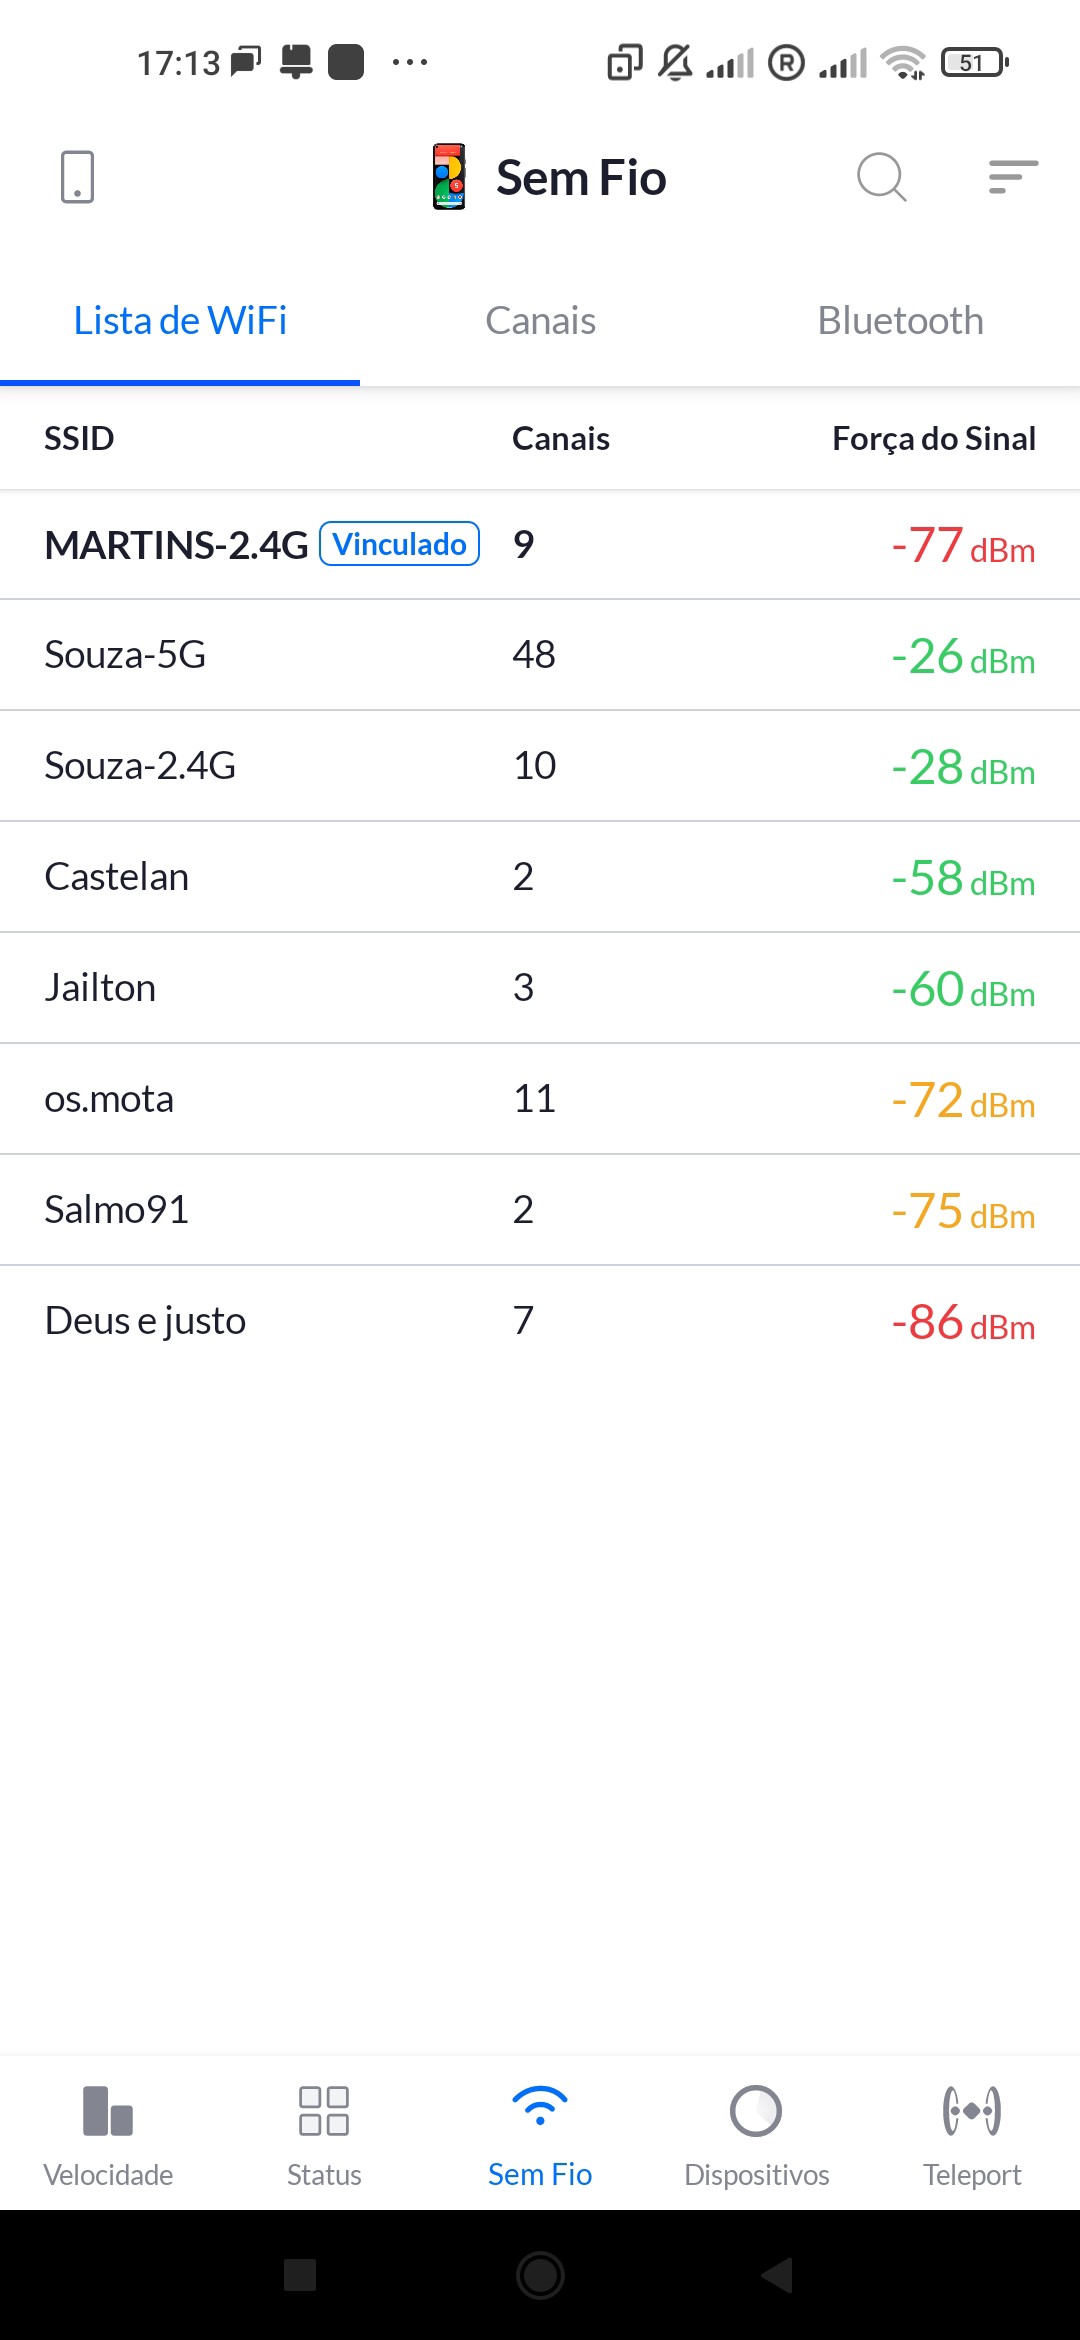Sort by the SSID column header

(79, 438)
